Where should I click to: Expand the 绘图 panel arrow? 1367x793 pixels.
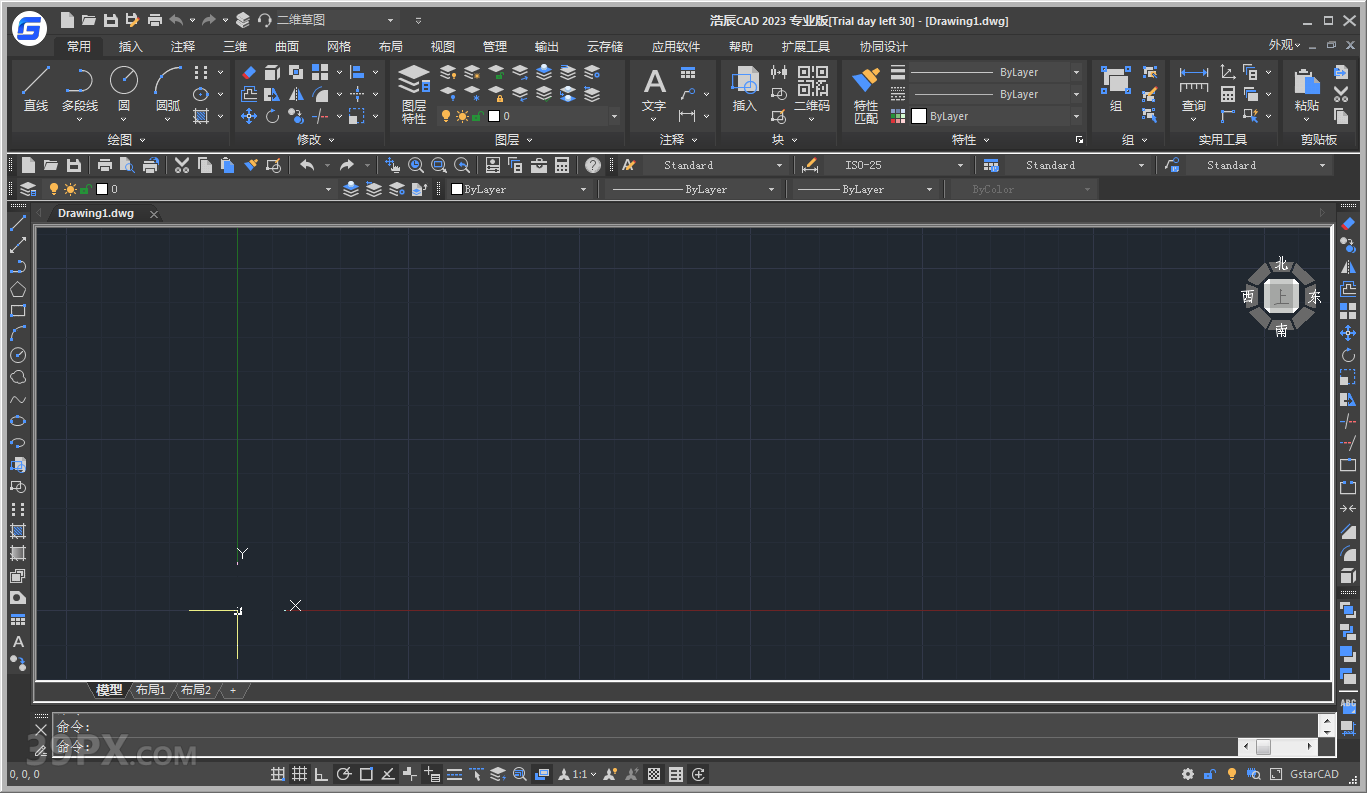pos(142,140)
